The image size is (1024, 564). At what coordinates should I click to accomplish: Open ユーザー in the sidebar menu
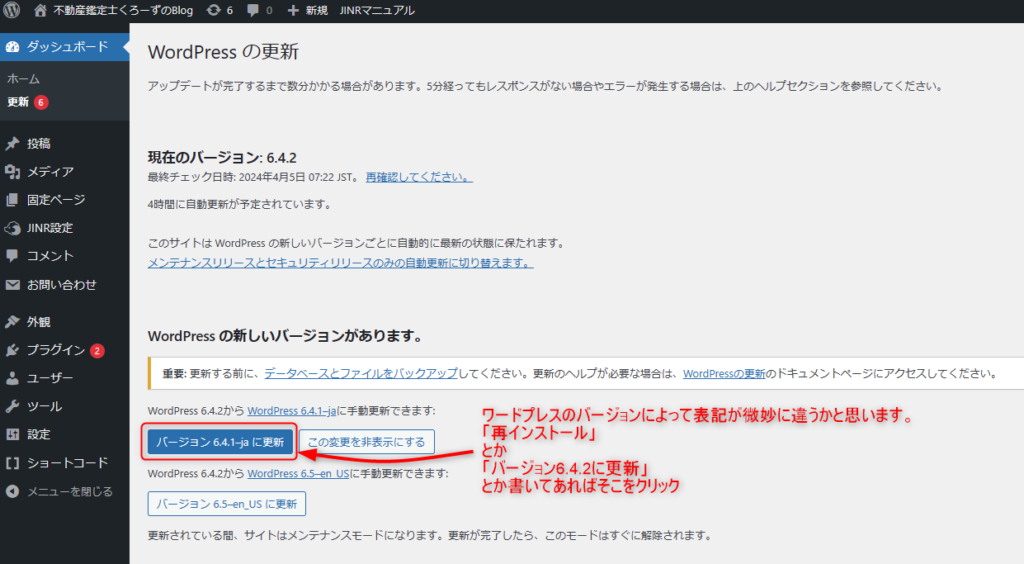click(50, 378)
